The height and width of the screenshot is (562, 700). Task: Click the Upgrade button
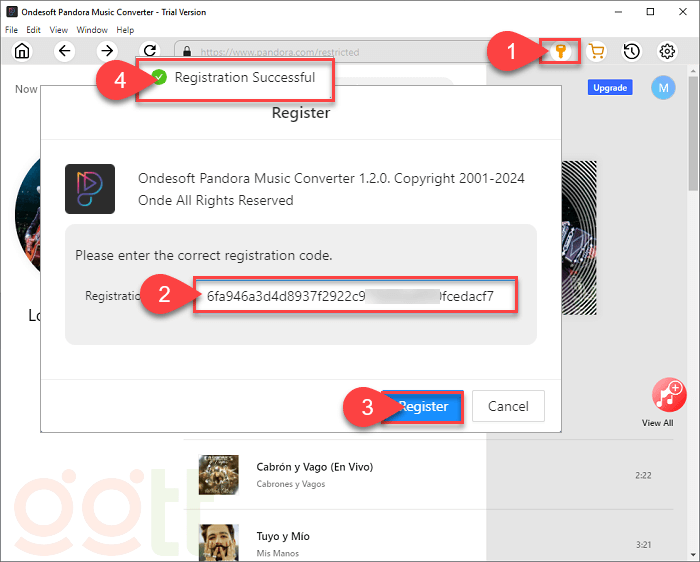click(x=610, y=88)
